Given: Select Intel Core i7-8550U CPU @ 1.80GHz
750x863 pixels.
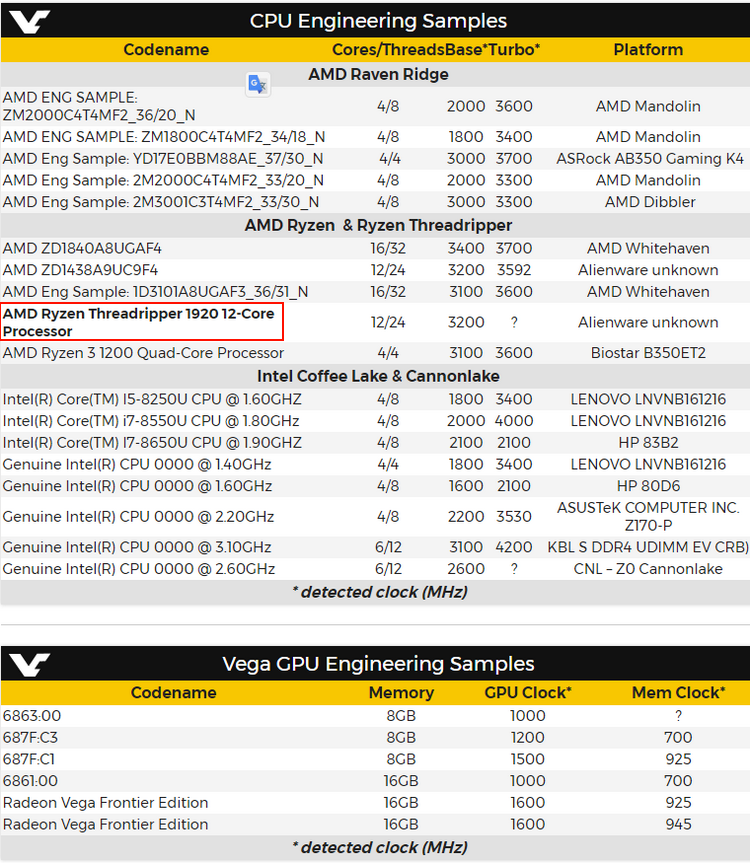Looking at the screenshot, I should coord(151,421).
